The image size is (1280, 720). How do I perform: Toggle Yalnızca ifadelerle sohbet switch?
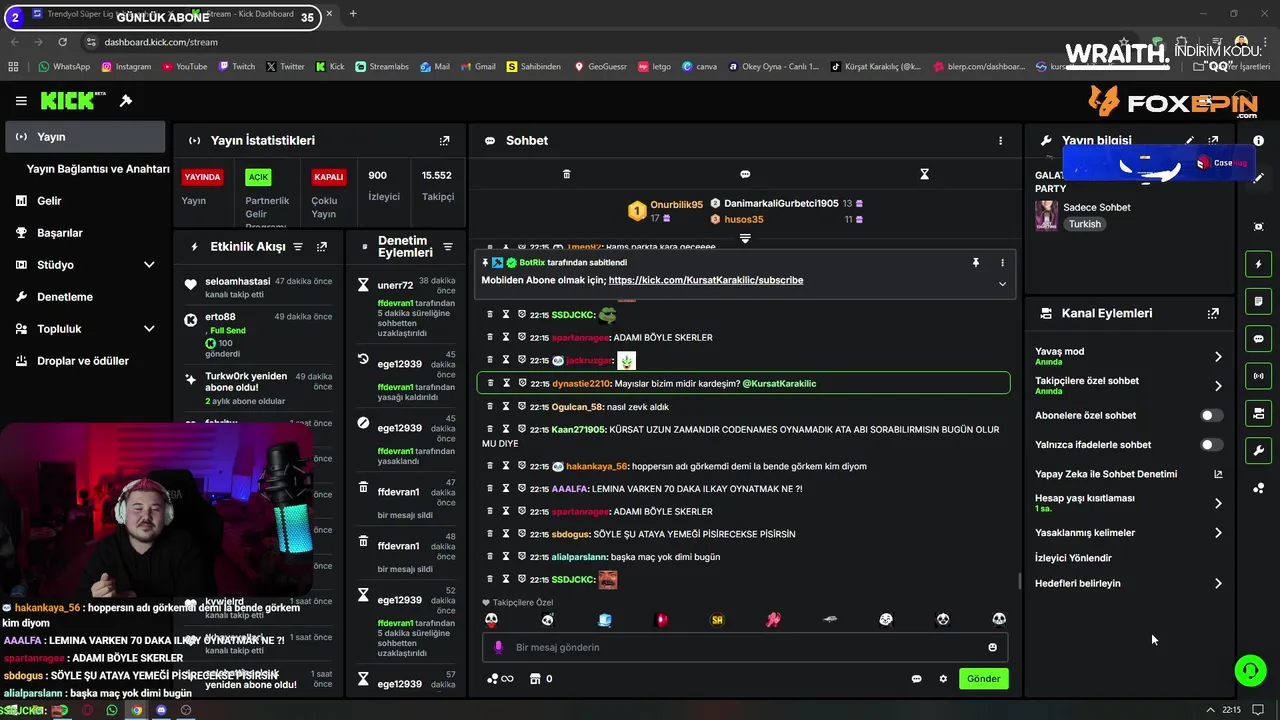point(1211,445)
